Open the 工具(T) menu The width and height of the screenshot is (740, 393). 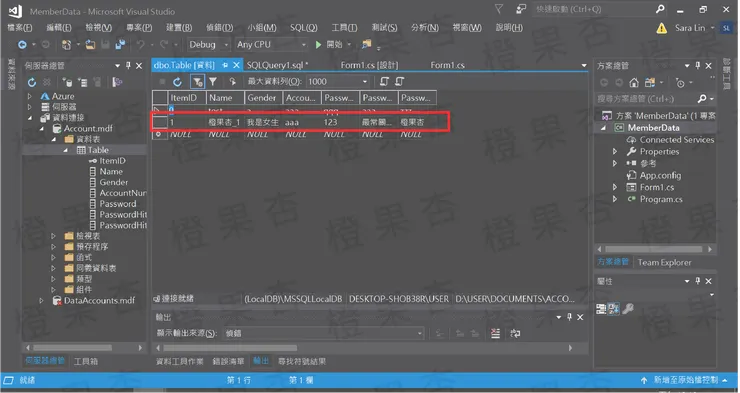[344, 28]
